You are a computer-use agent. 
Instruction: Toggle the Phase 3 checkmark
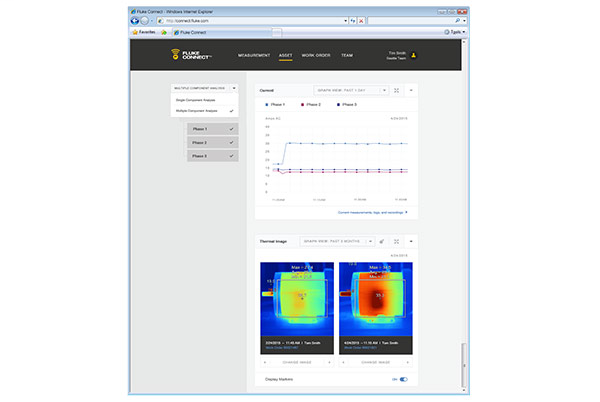click(231, 156)
